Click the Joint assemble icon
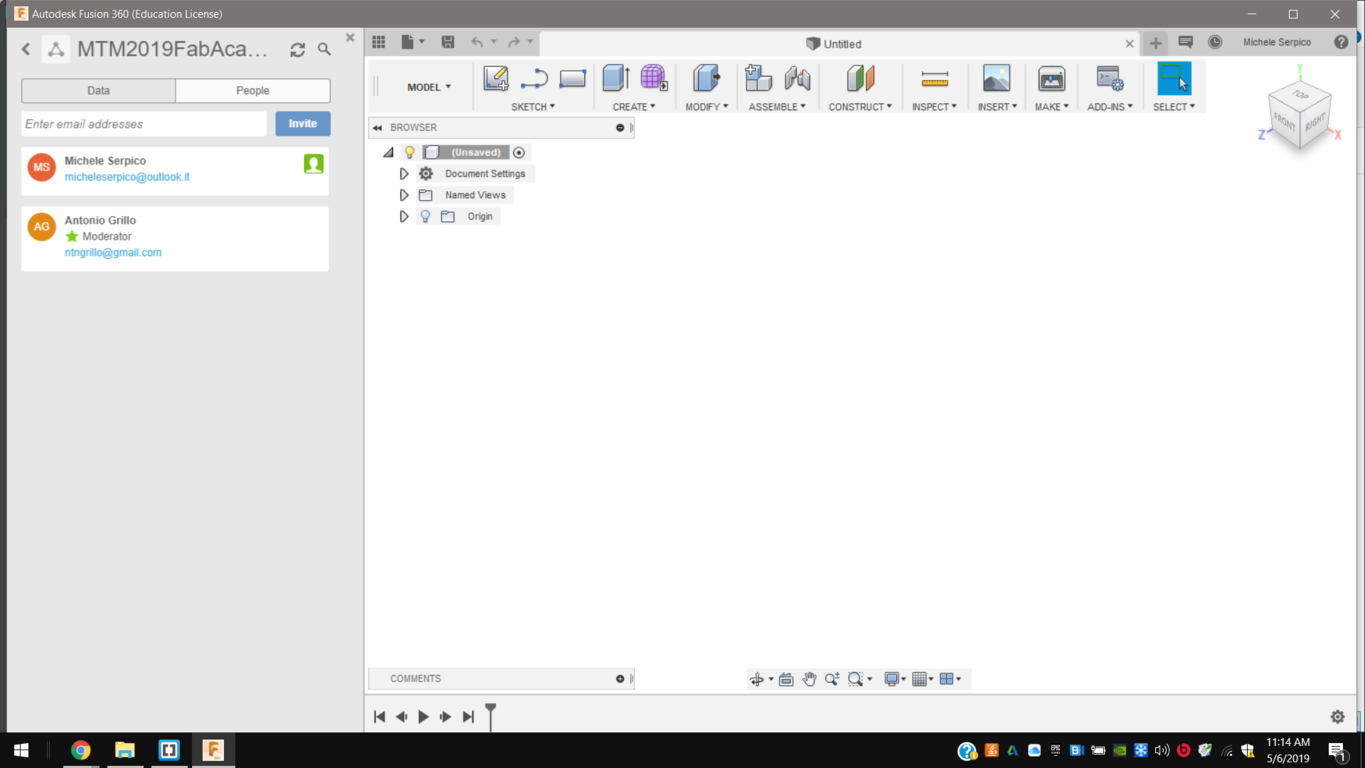The image size is (1365, 768). point(797,78)
